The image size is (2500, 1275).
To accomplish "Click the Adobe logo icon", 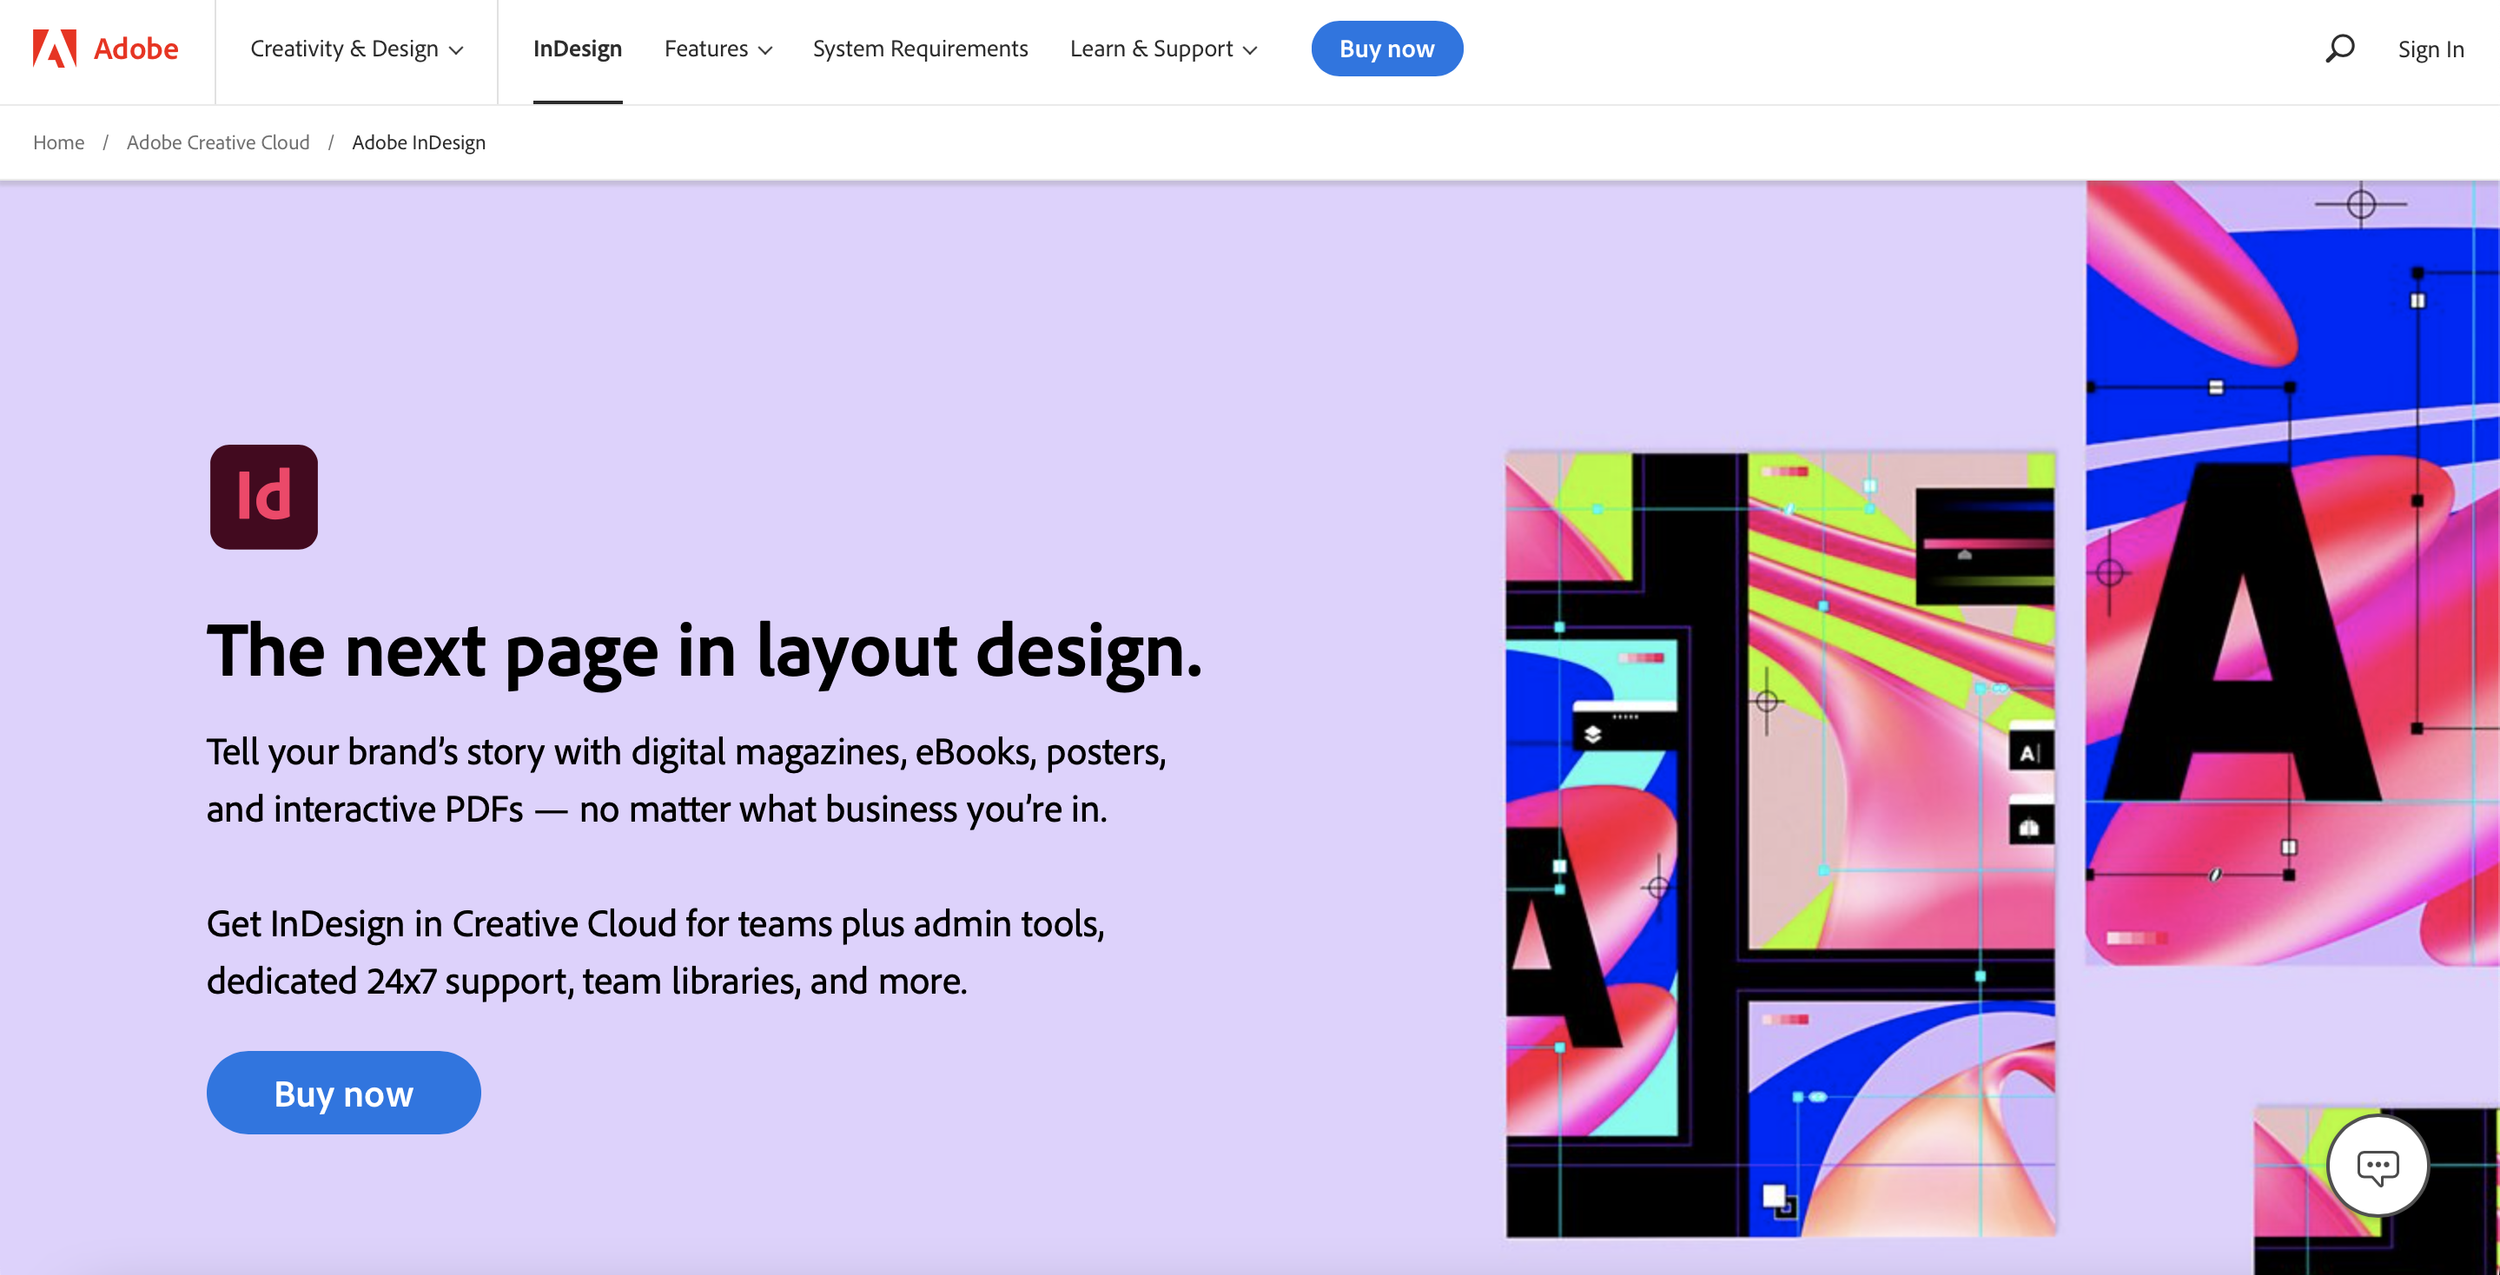I will point(54,48).
